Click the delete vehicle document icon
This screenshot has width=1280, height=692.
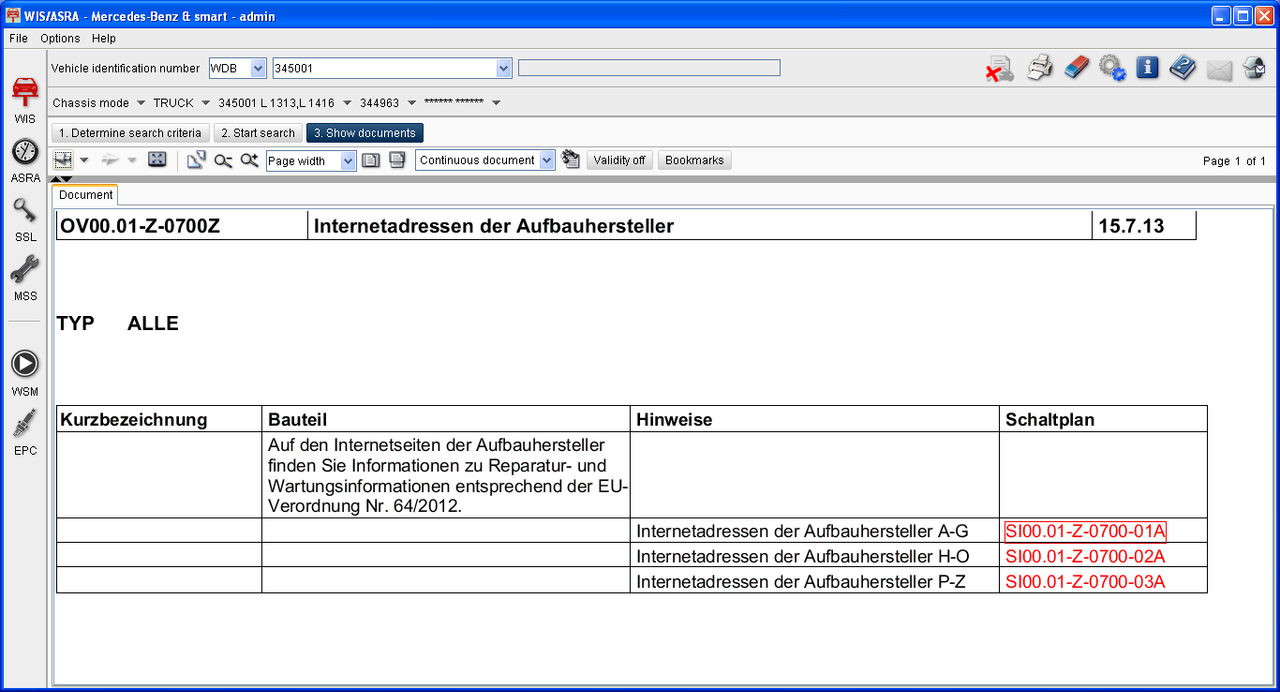999,69
